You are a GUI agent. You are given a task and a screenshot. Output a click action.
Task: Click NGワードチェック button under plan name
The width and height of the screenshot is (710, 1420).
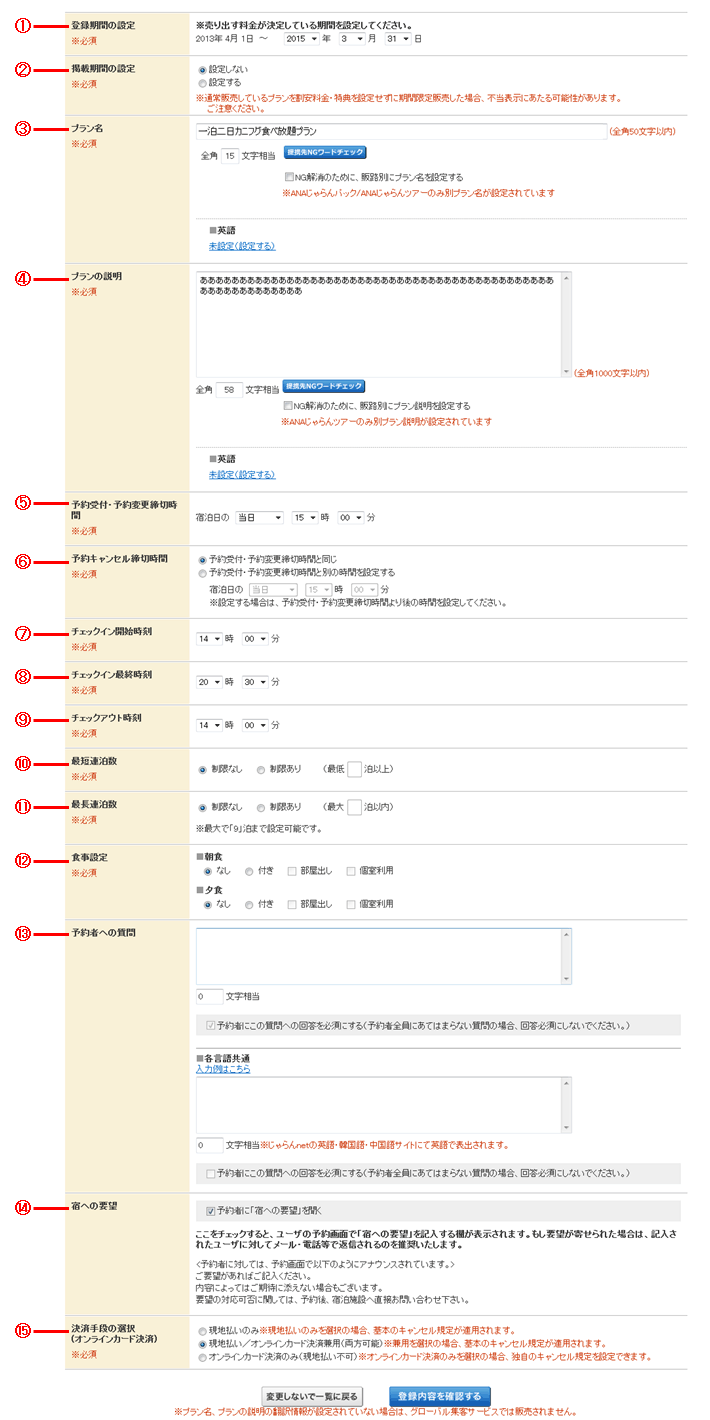point(325,153)
